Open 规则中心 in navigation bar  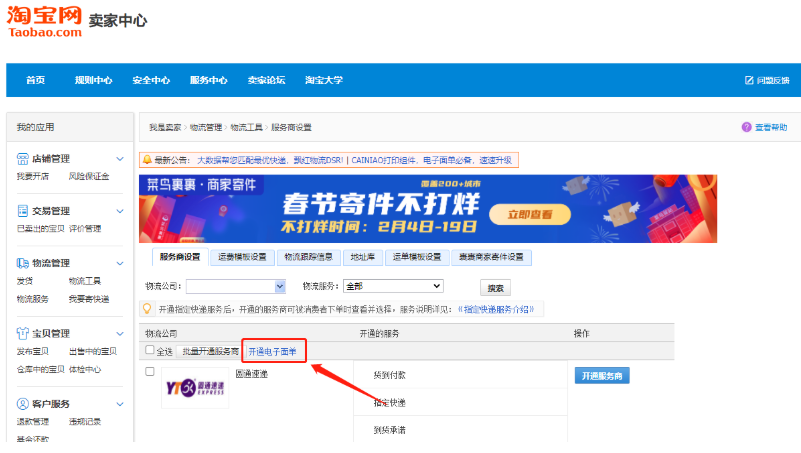93,80
